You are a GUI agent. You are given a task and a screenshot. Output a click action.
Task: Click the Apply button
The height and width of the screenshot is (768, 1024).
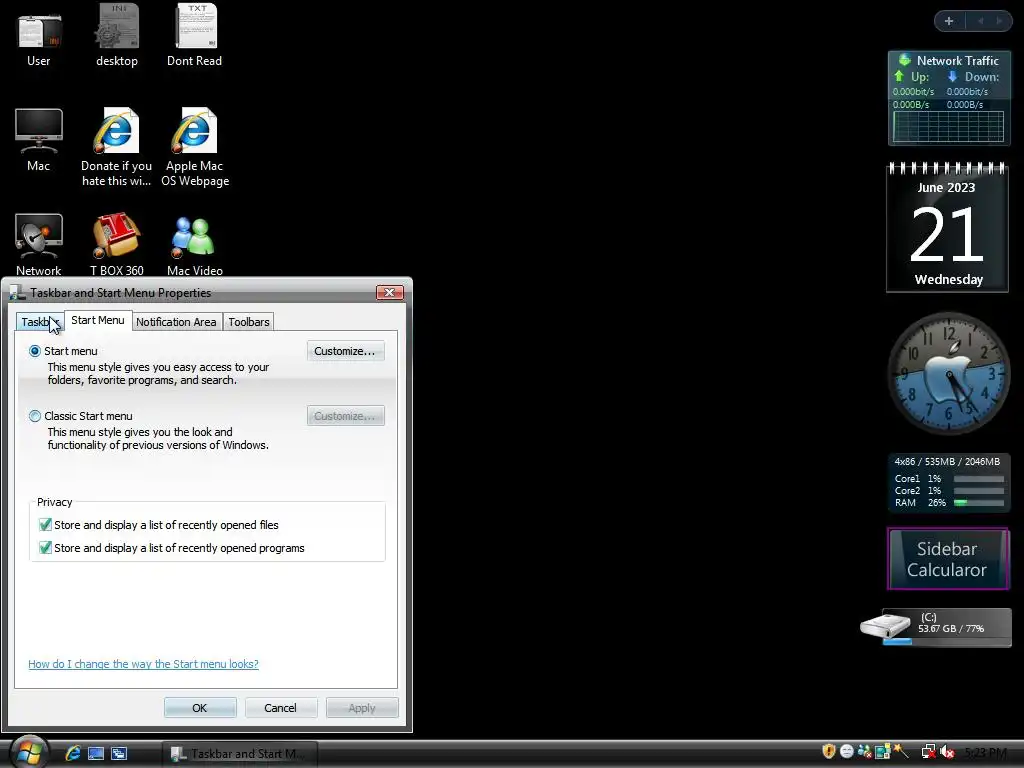click(362, 708)
